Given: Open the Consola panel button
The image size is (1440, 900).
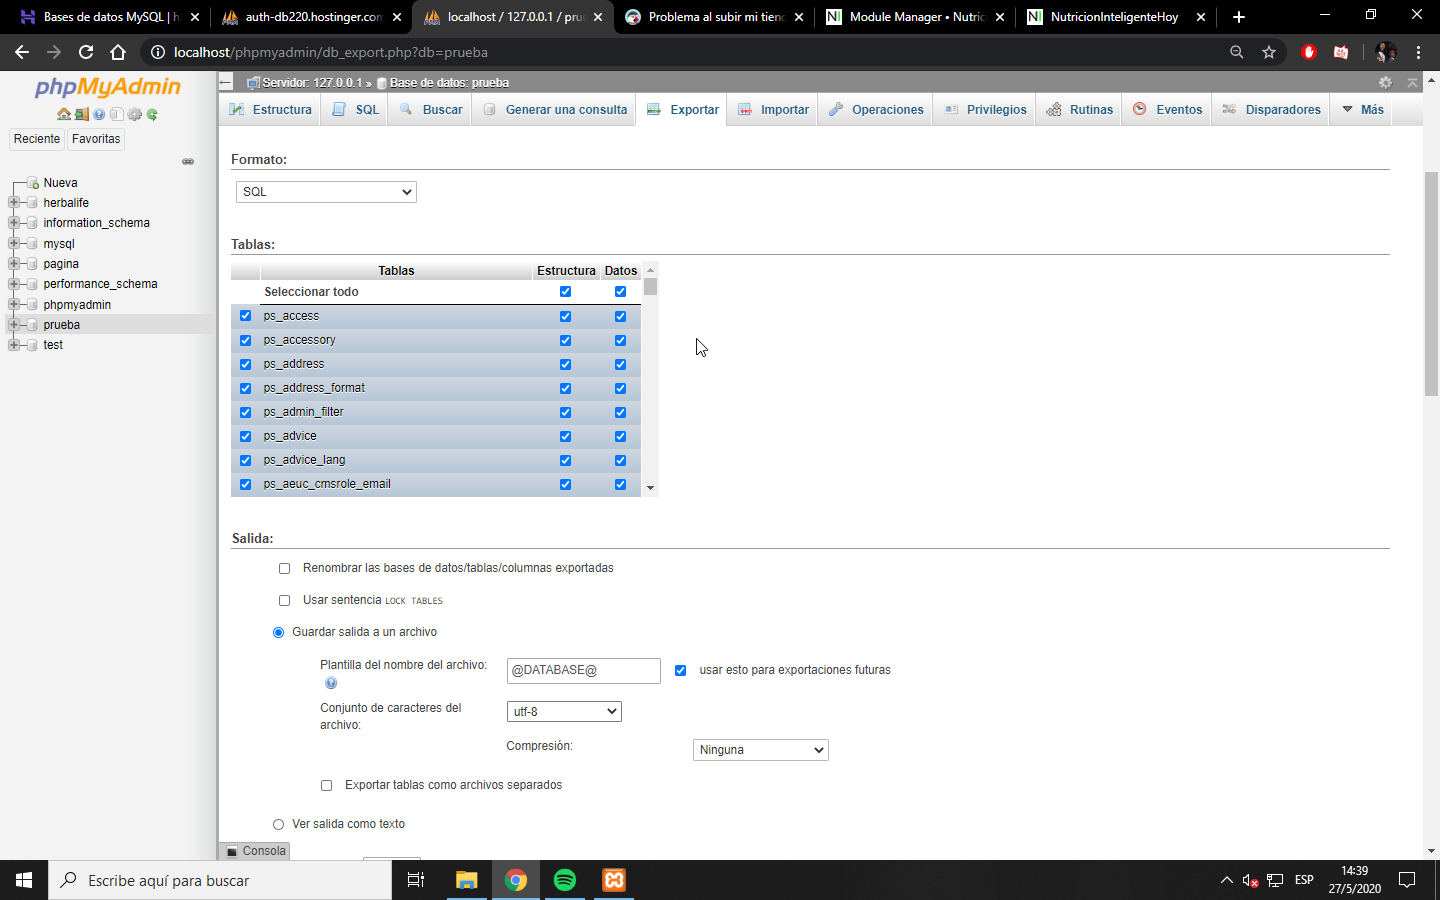Looking at the screenshot, I should point(255,851).
